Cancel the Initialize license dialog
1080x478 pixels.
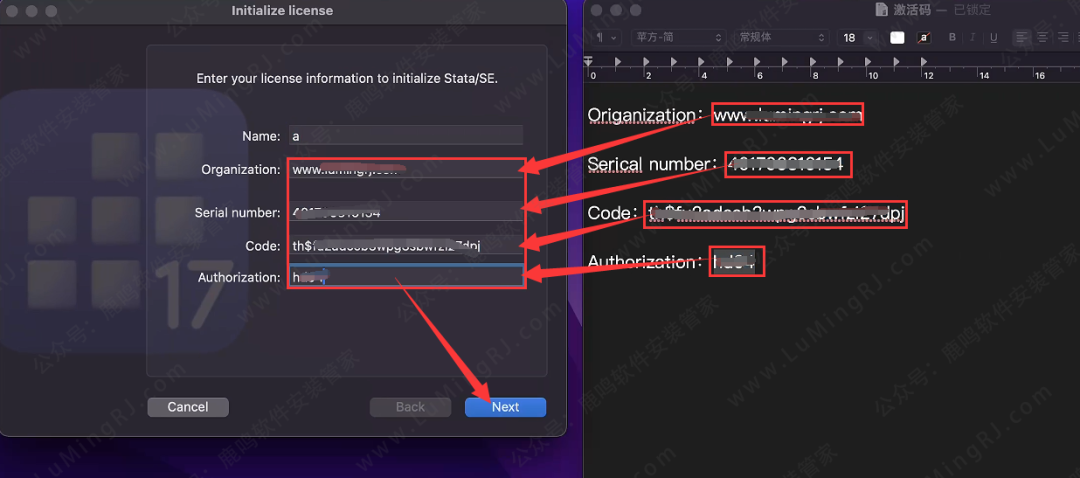pyautogui.click(x=187, y=407)
